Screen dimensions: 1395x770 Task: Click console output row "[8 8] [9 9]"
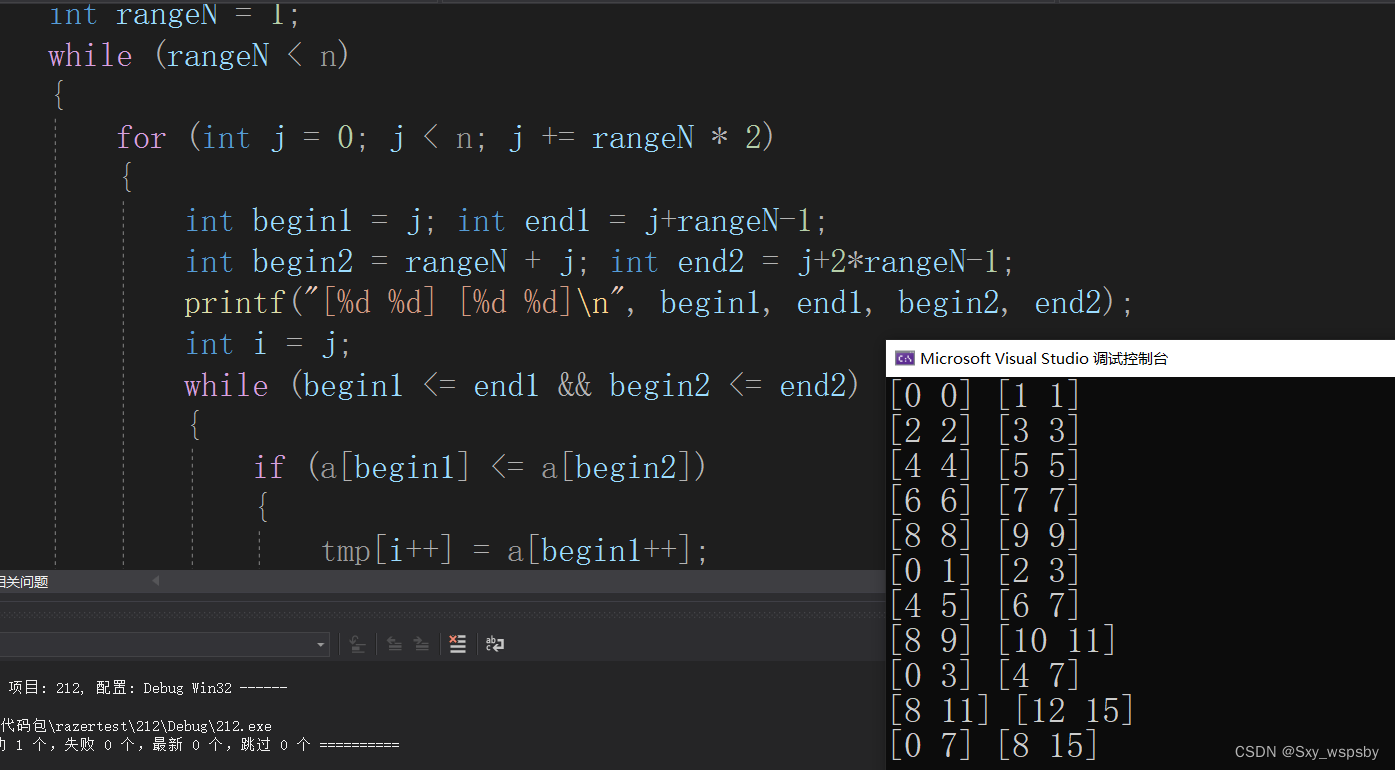984,536
